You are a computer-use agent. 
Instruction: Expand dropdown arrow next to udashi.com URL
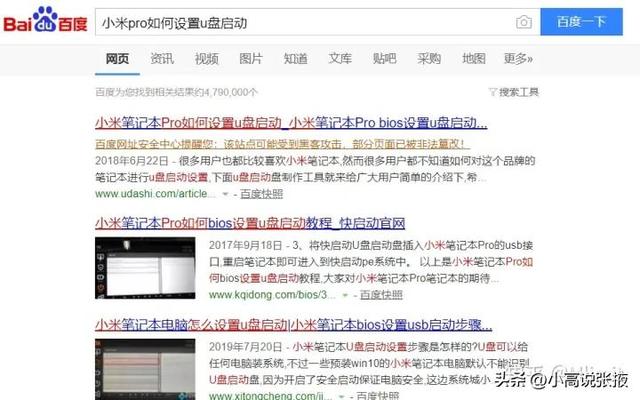click(225, 194)
